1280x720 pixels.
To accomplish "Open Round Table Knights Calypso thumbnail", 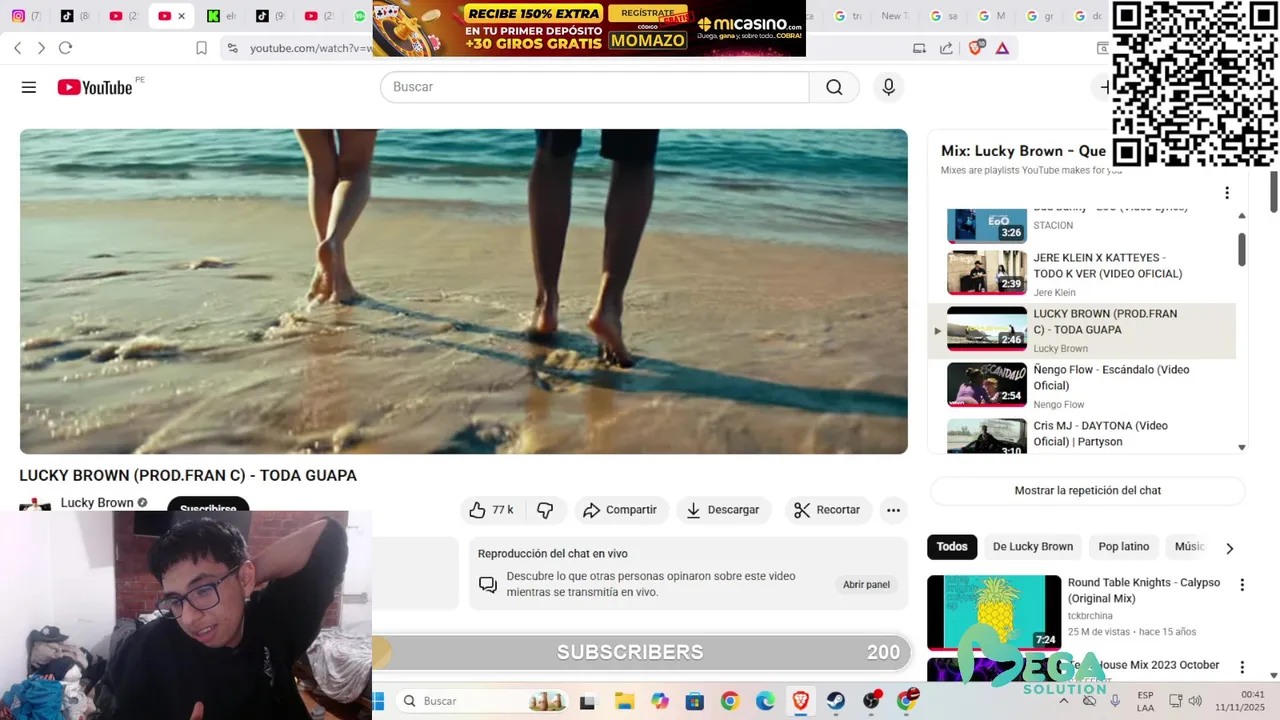I will click(994, 612).
